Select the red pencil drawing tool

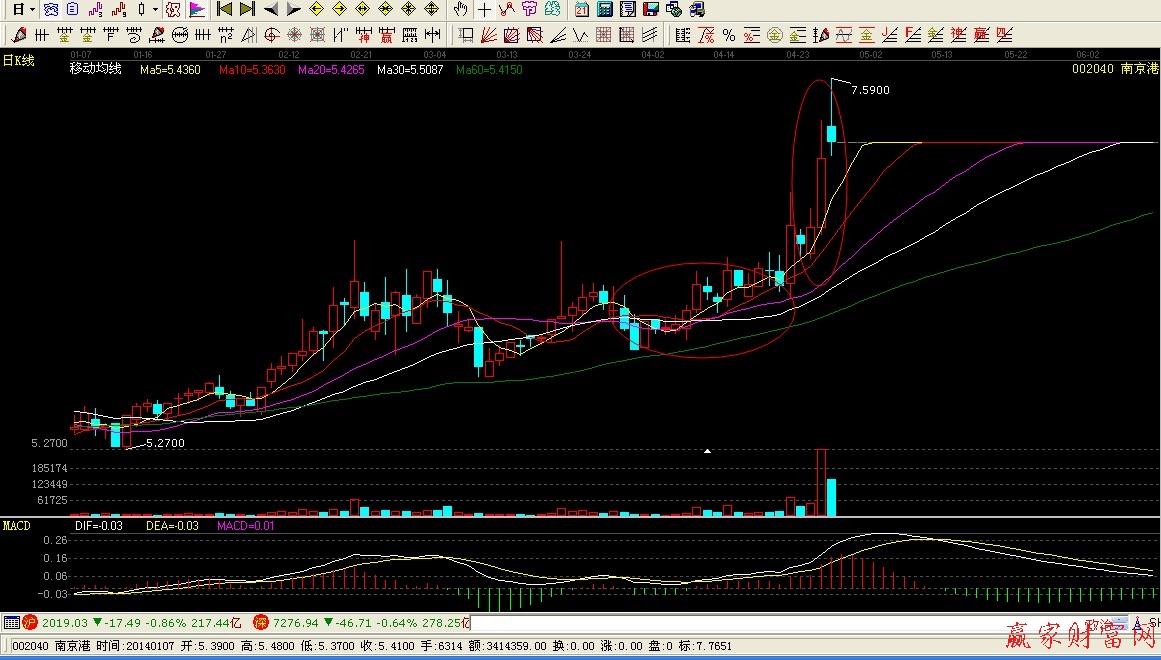point(18,35)
